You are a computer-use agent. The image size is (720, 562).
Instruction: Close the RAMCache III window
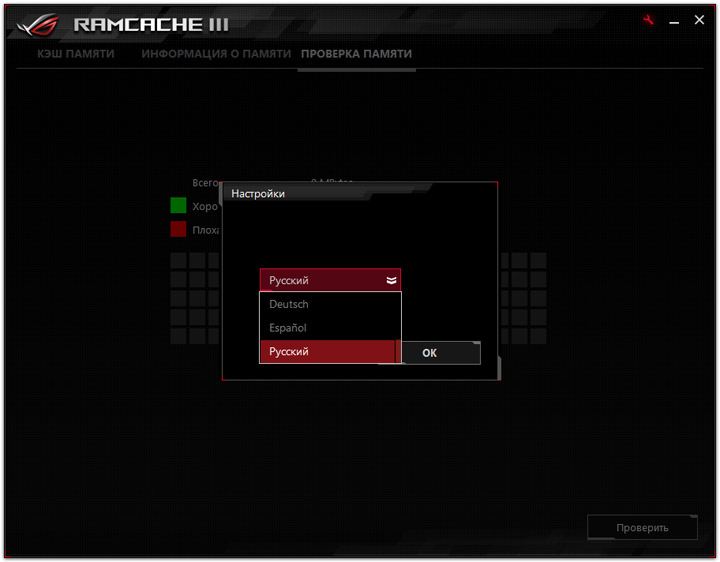[x=699, y=20]
